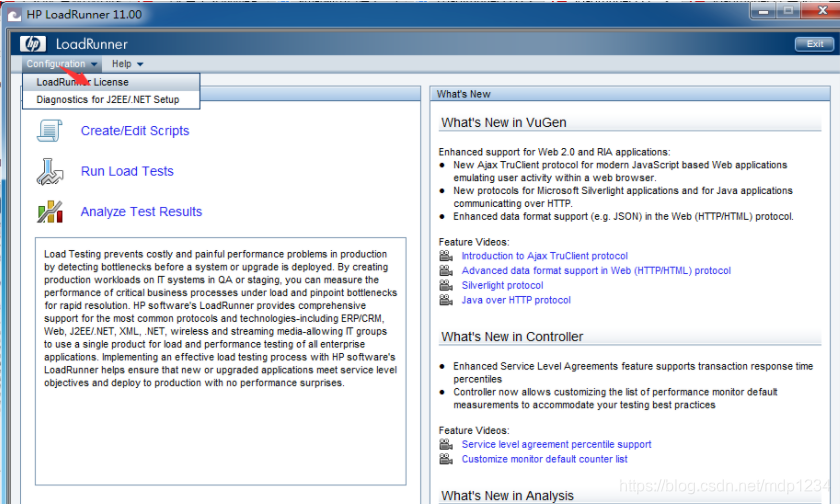840x504 pixels.
Task: Open the Silverlight protocol video link
Action: tap(502, 285)
